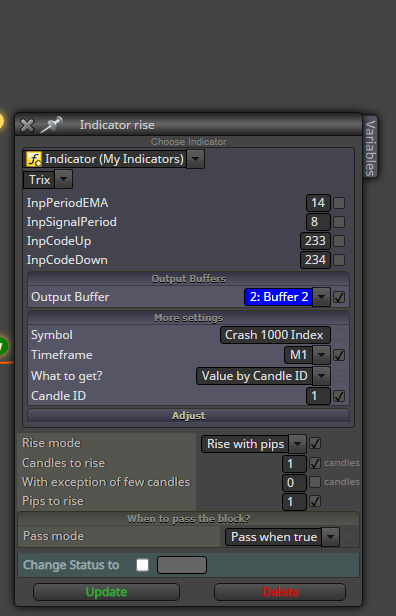
Task: Open What to get dropdown
Action: (263, 376)
